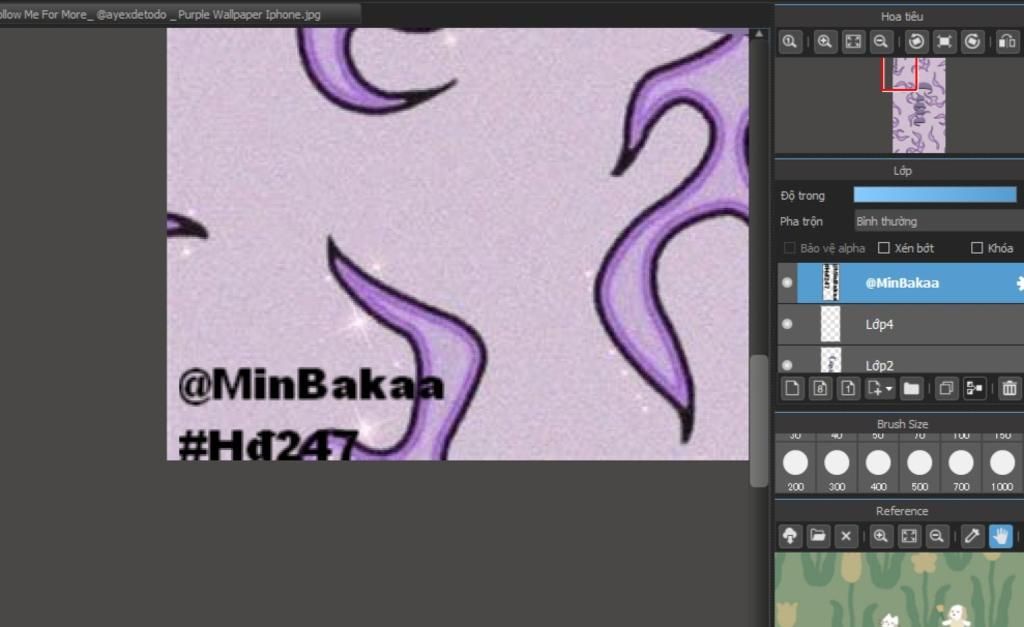Screen dimensions: 1024x627
Task: Duplicate the selected layer
Action: click(946, 389)
